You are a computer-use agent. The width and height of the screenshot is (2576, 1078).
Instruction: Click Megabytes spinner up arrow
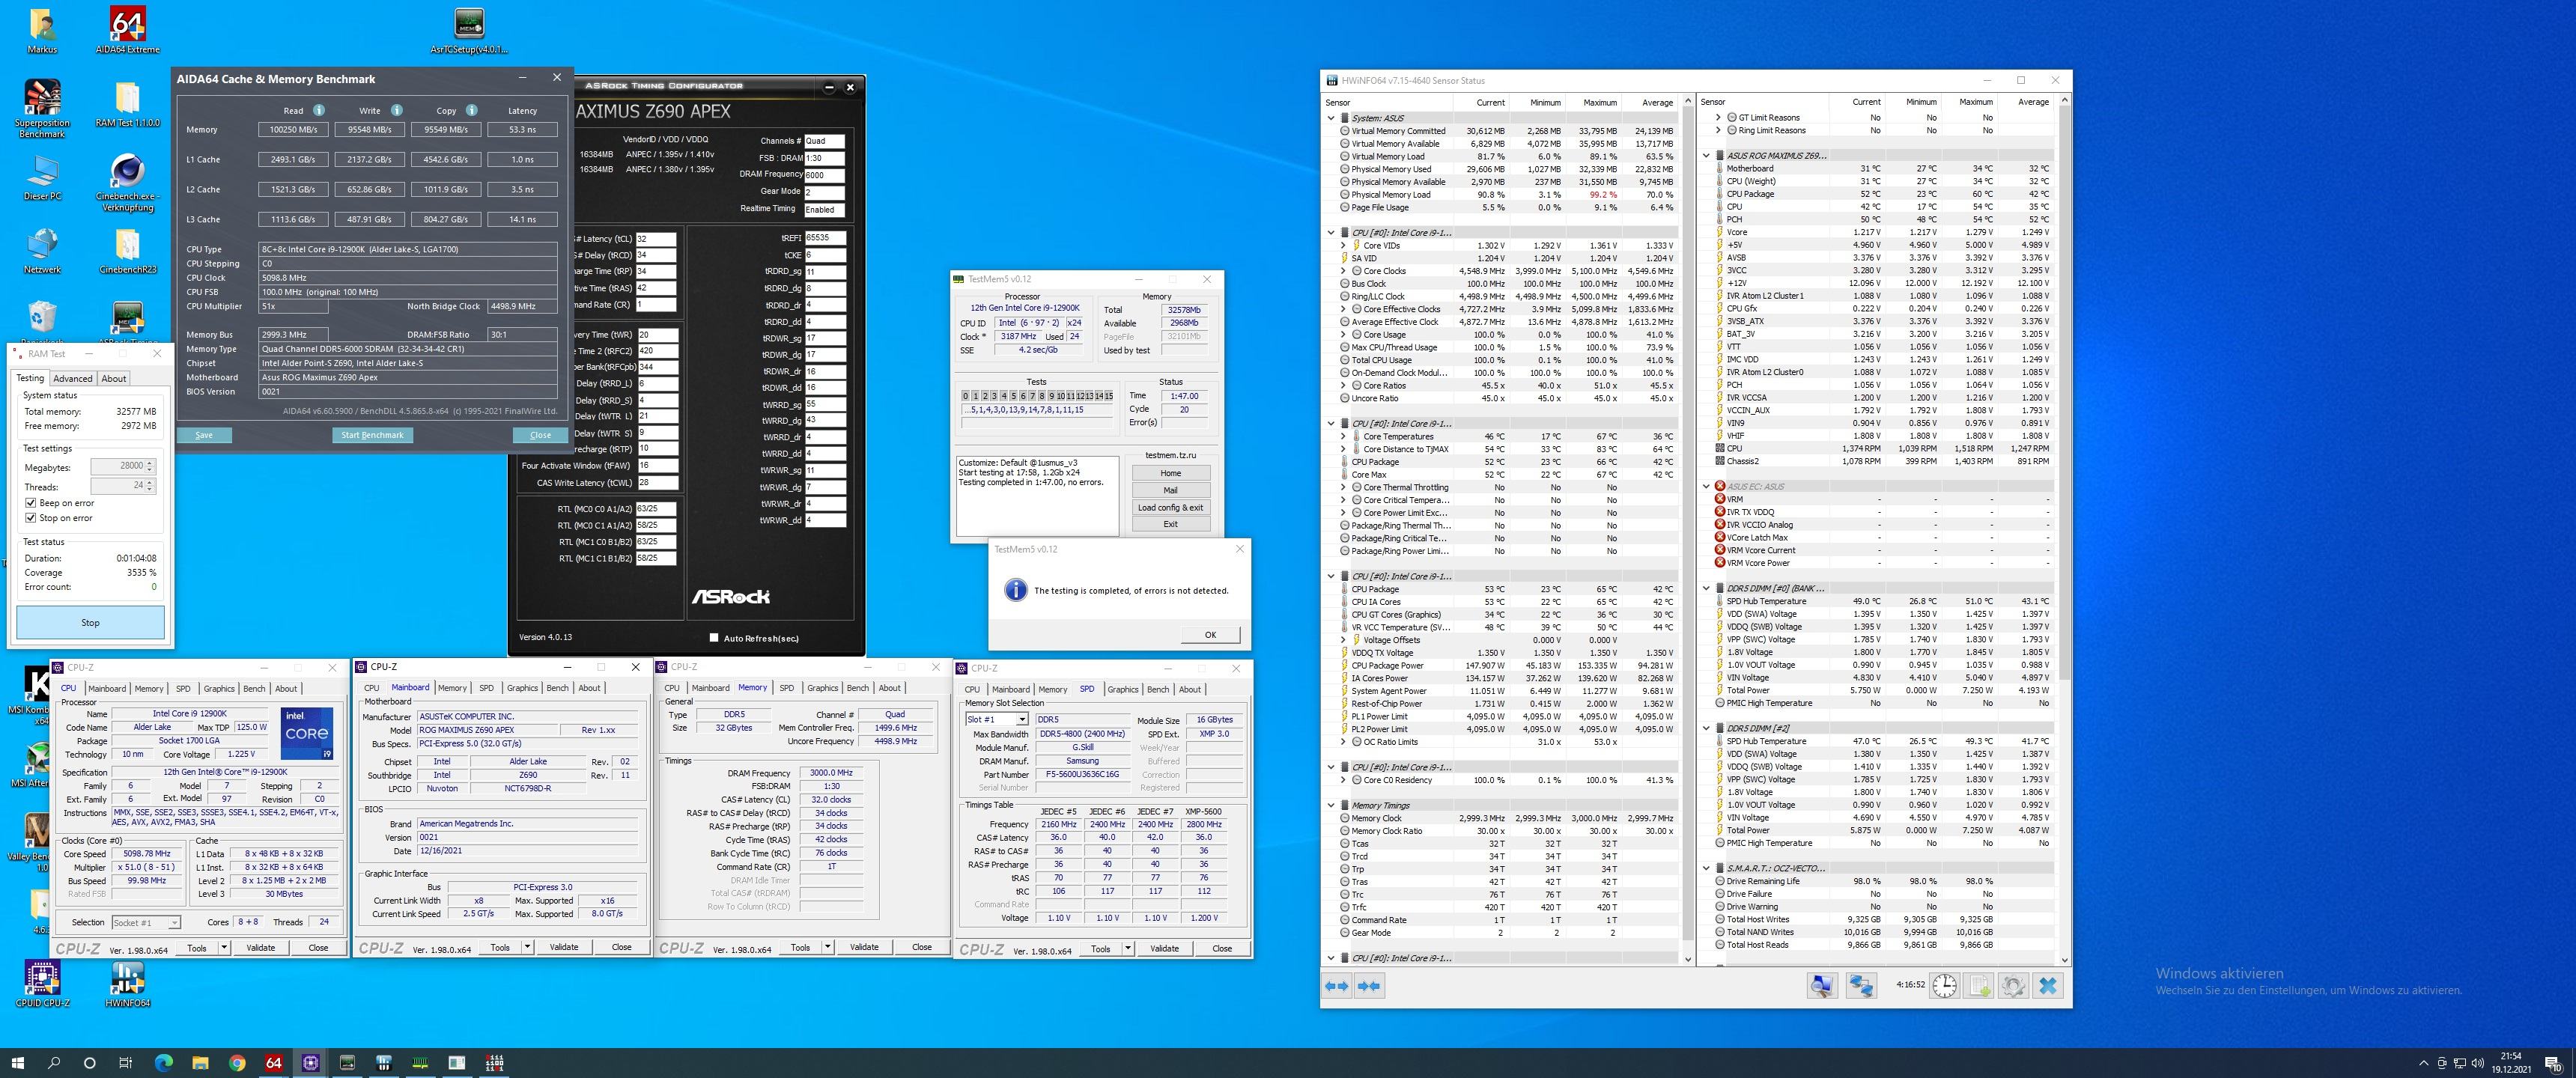150,463
